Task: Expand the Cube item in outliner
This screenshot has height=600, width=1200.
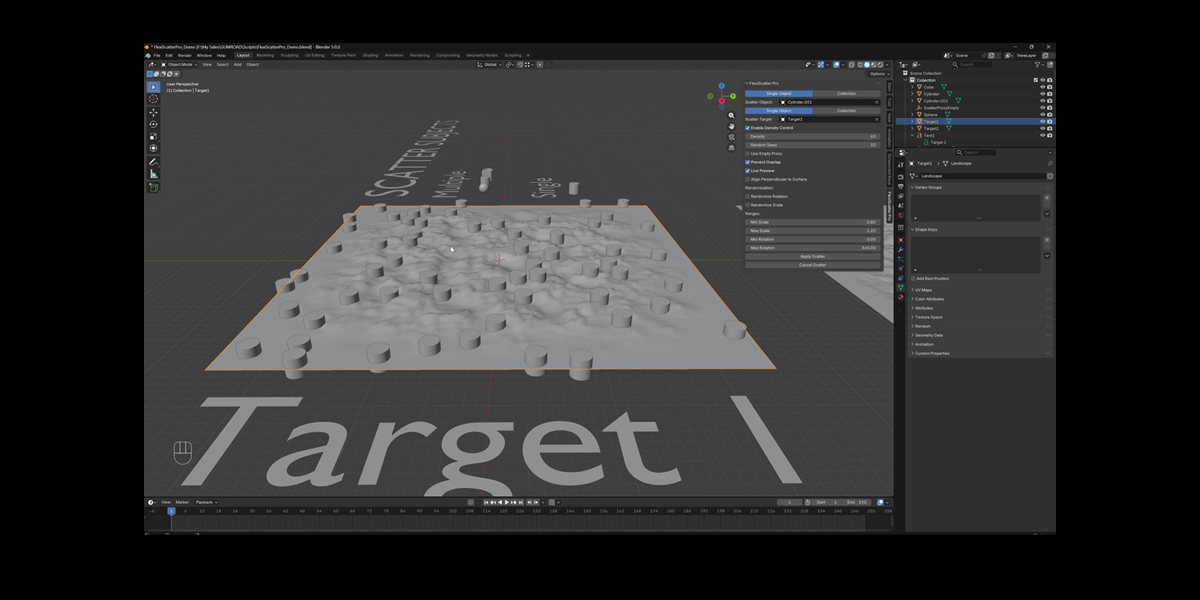Action: pos(913,87)
